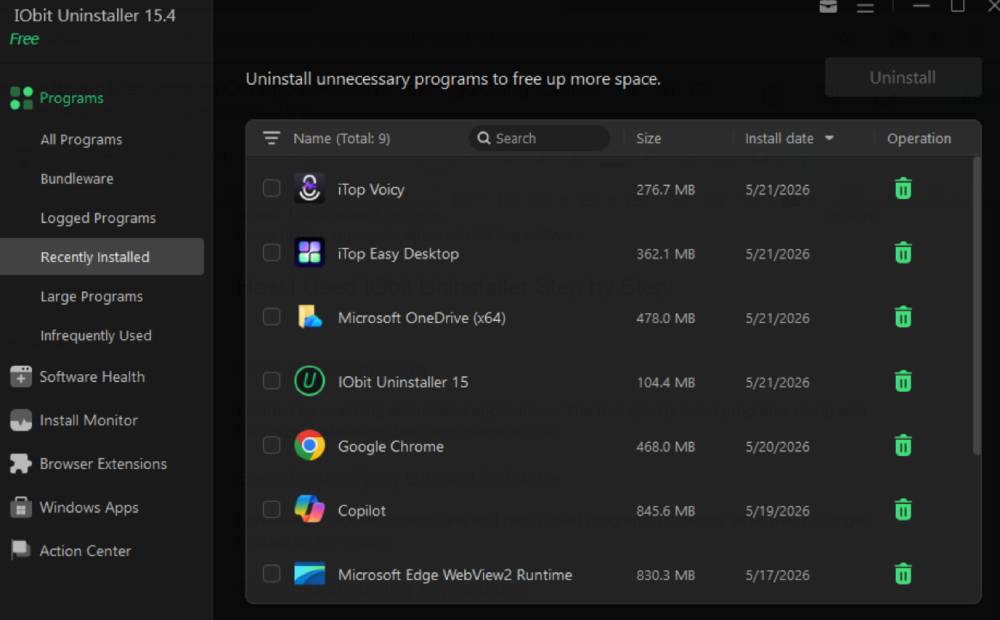This screenshot has height=620, width=1000.
Task: Click the iTop Easy Desktop name text
Action: pyautogui.click(x=398, y=254)
